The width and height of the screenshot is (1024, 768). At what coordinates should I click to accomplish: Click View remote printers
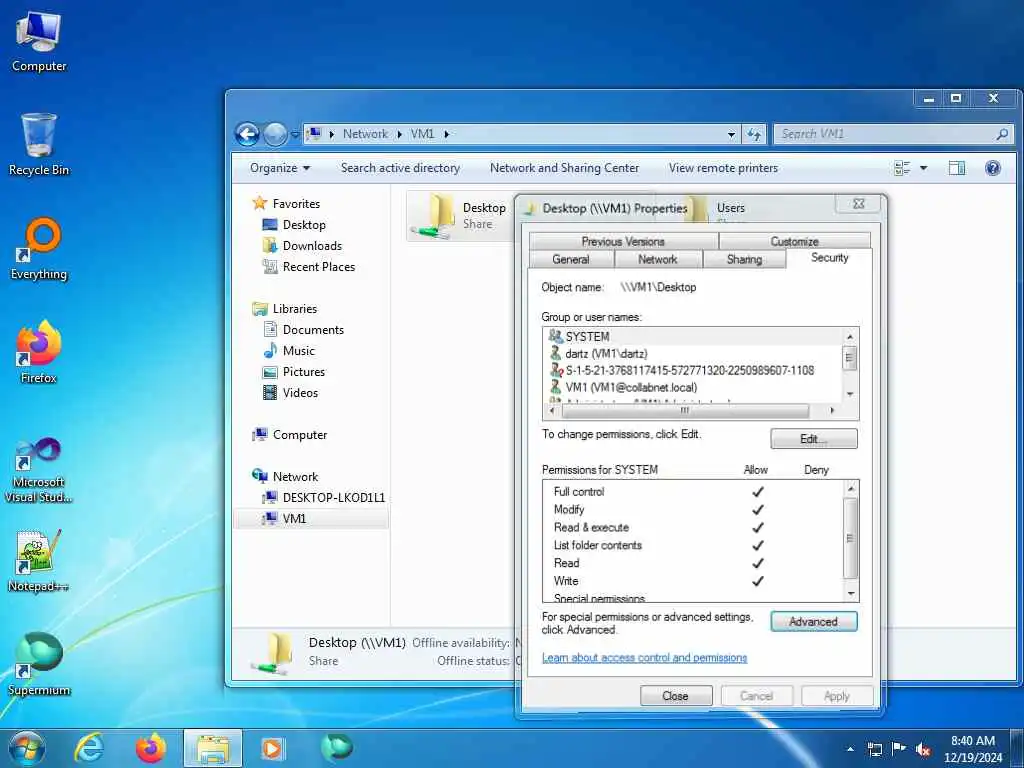[x=724, y=168]
